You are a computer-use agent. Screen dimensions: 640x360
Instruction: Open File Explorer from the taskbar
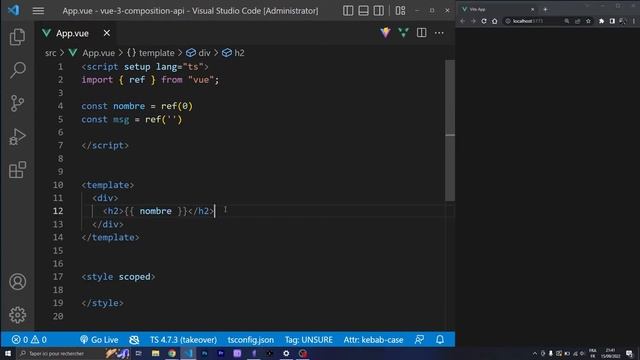[156, 353]
